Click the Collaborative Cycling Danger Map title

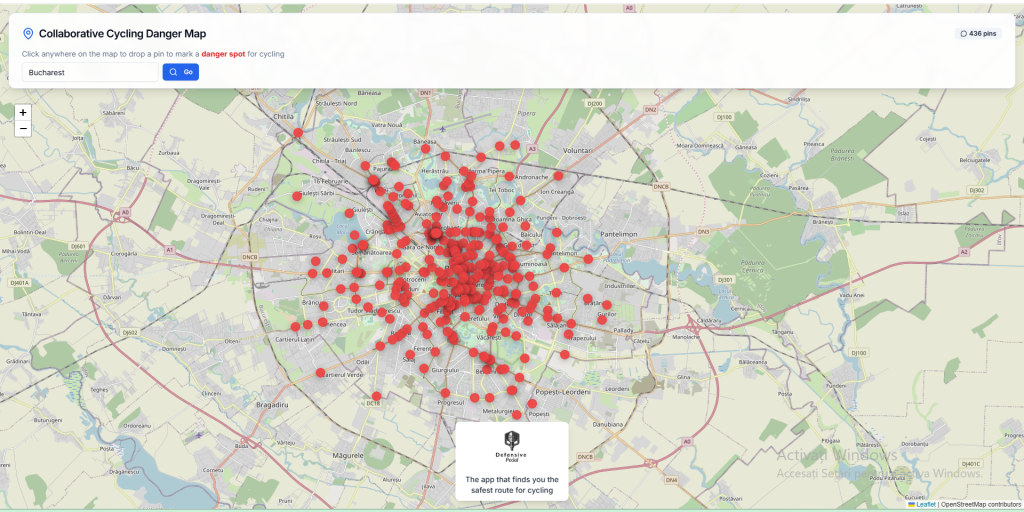tap(122, 33)
